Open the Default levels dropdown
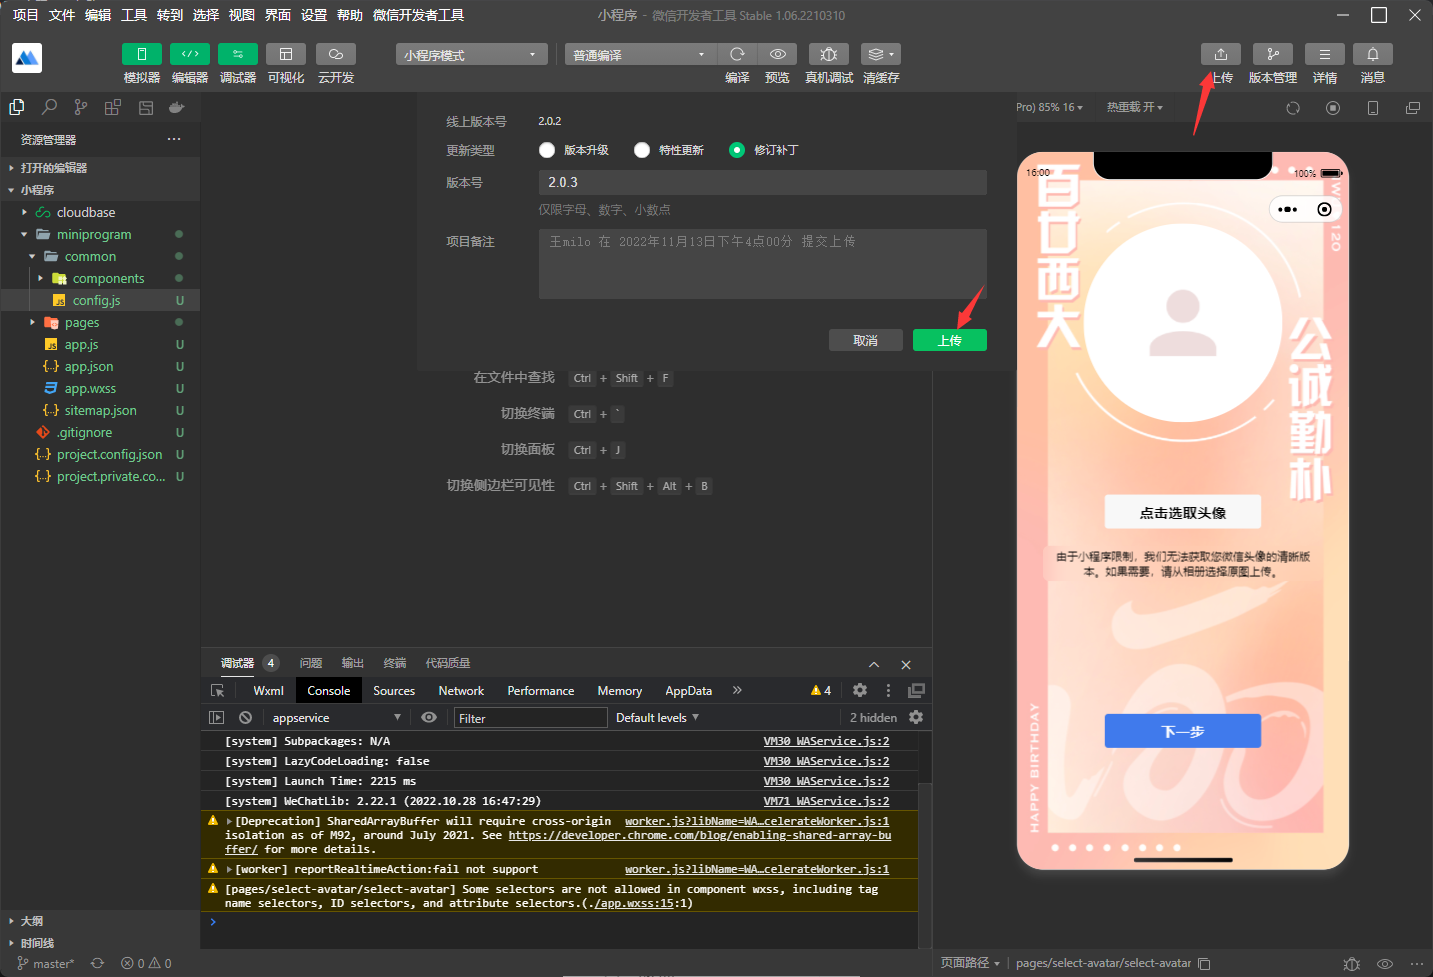This screenshot has width=1433, height=977. [x=657, y=718]
